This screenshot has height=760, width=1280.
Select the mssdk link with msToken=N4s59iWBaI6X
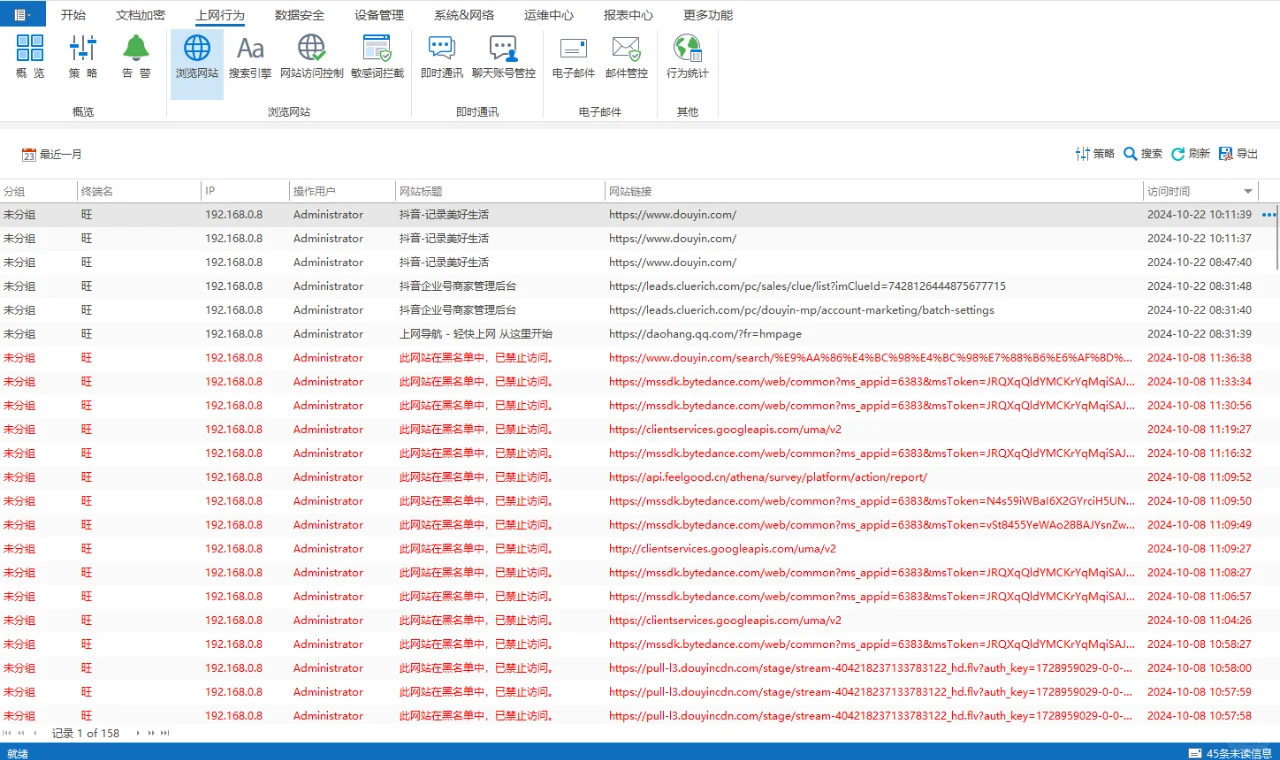pyautogui.click(x=872, y=501)
